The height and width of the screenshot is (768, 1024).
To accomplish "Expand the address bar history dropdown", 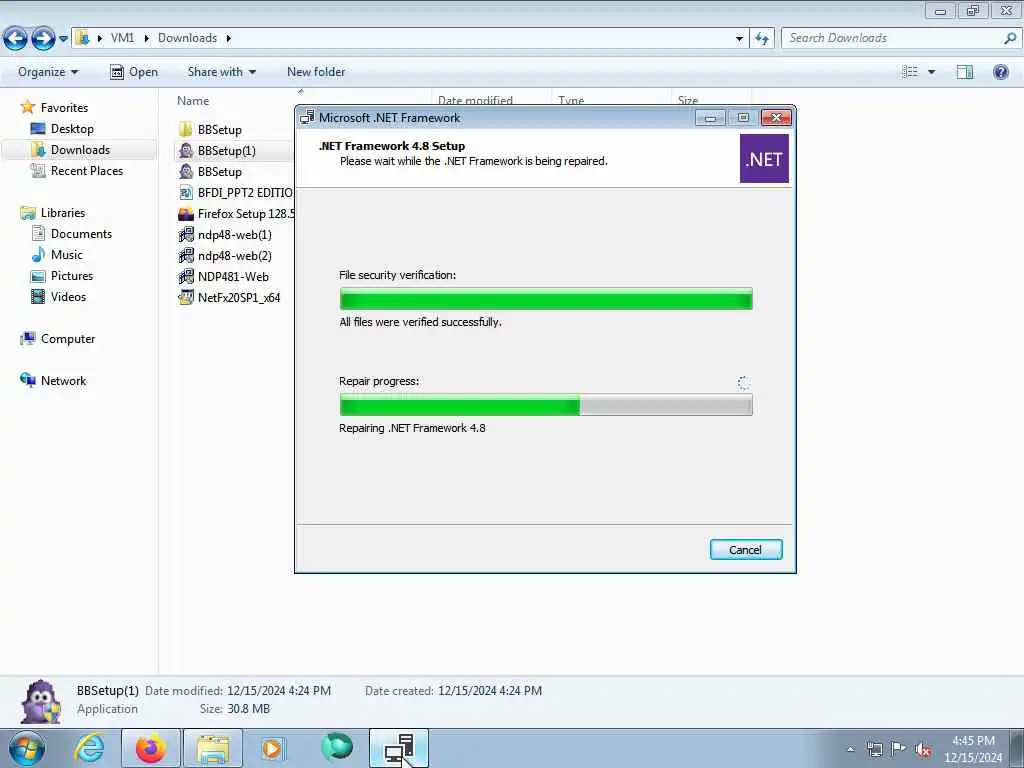I will tap(739, 39).
